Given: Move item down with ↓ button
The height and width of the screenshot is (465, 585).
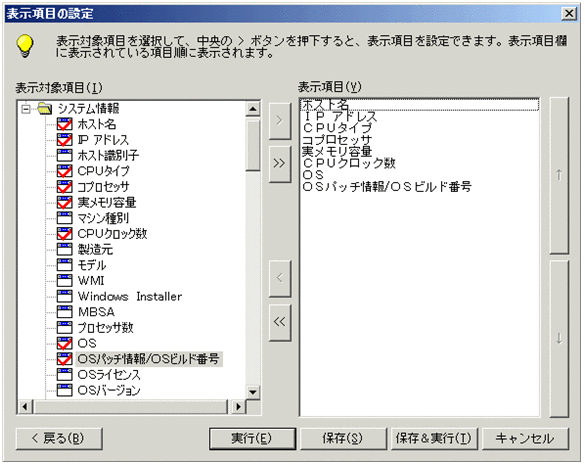Looking at the screenshot, I should pyautogui.click(x=559, y=339).
